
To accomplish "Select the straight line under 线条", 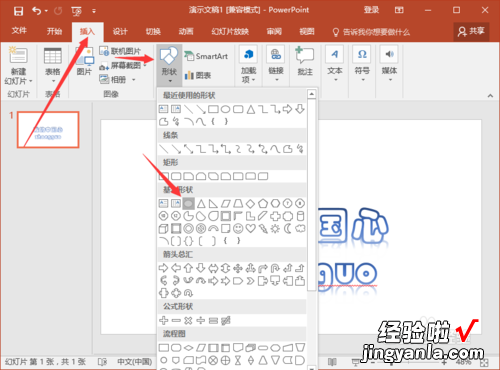I will (x=163, y=149).
